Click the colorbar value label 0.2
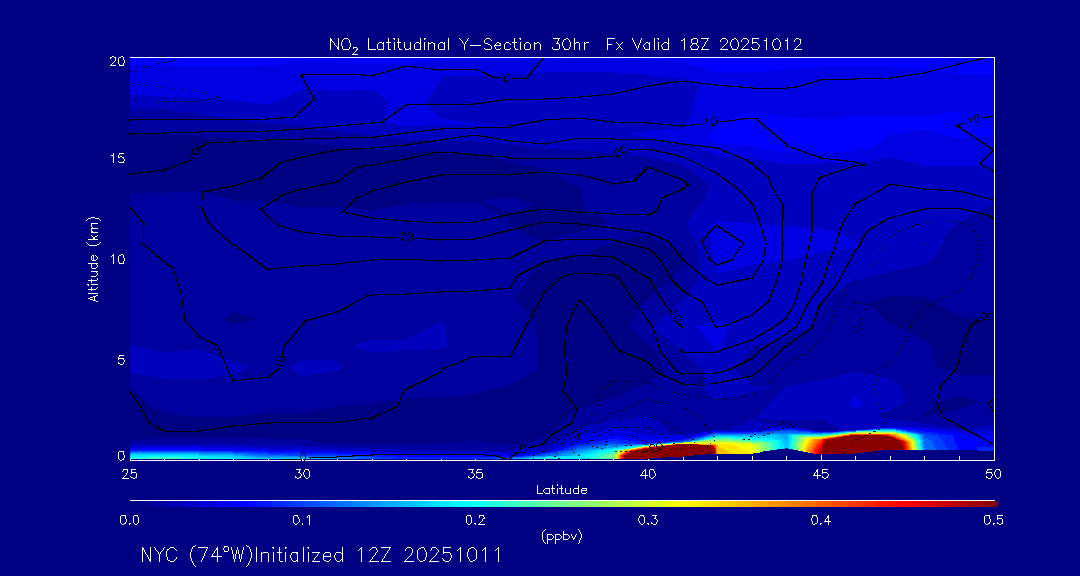Viewport: 1080px width, 576px height. pyautogui.click(x=475, y=521)
